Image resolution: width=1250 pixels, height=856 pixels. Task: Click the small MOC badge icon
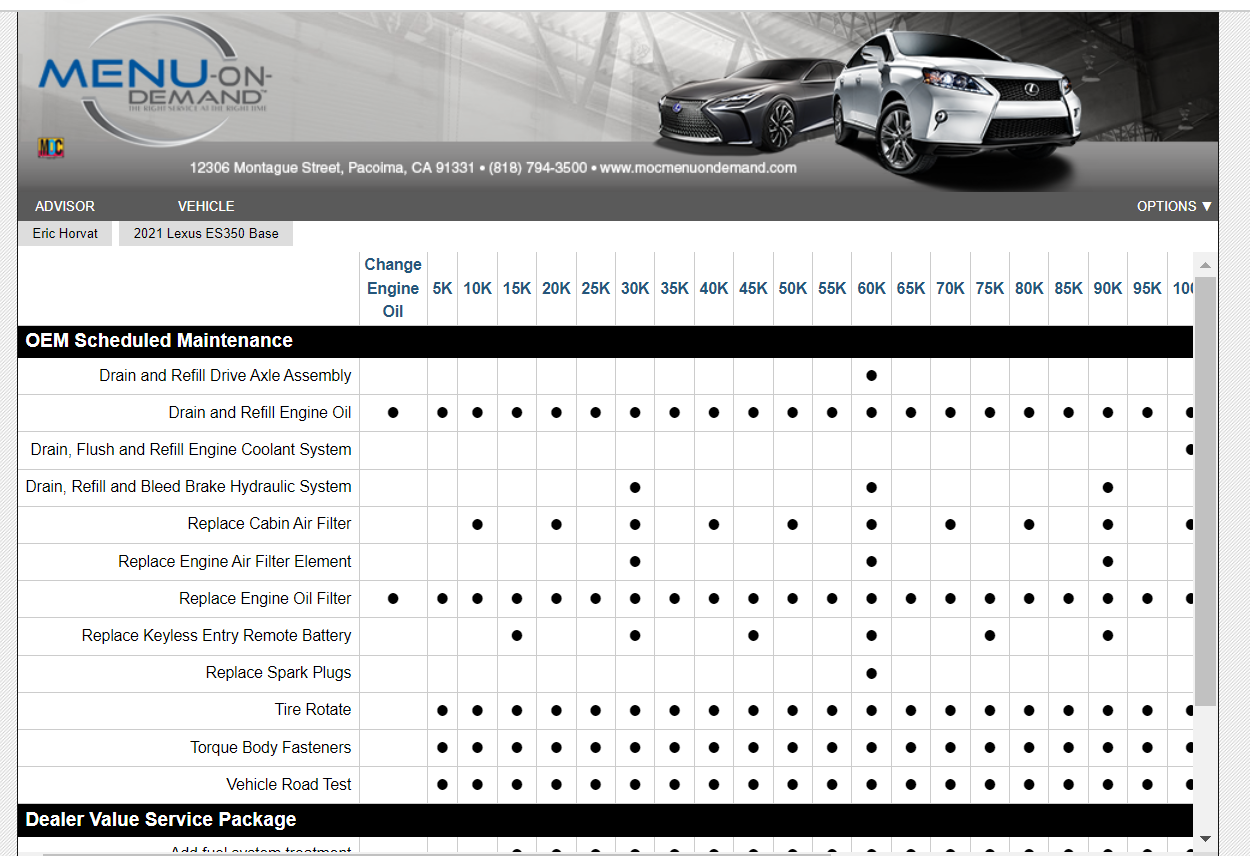pos(50,148)
